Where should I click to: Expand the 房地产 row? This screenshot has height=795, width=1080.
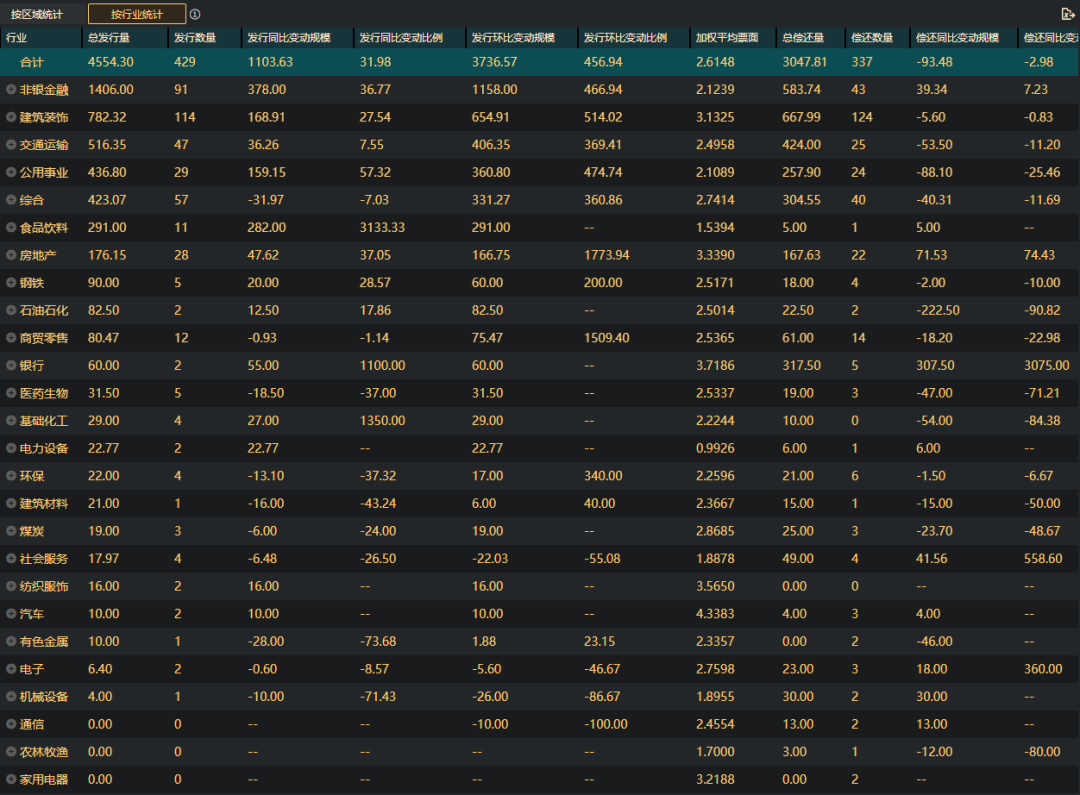11,255
